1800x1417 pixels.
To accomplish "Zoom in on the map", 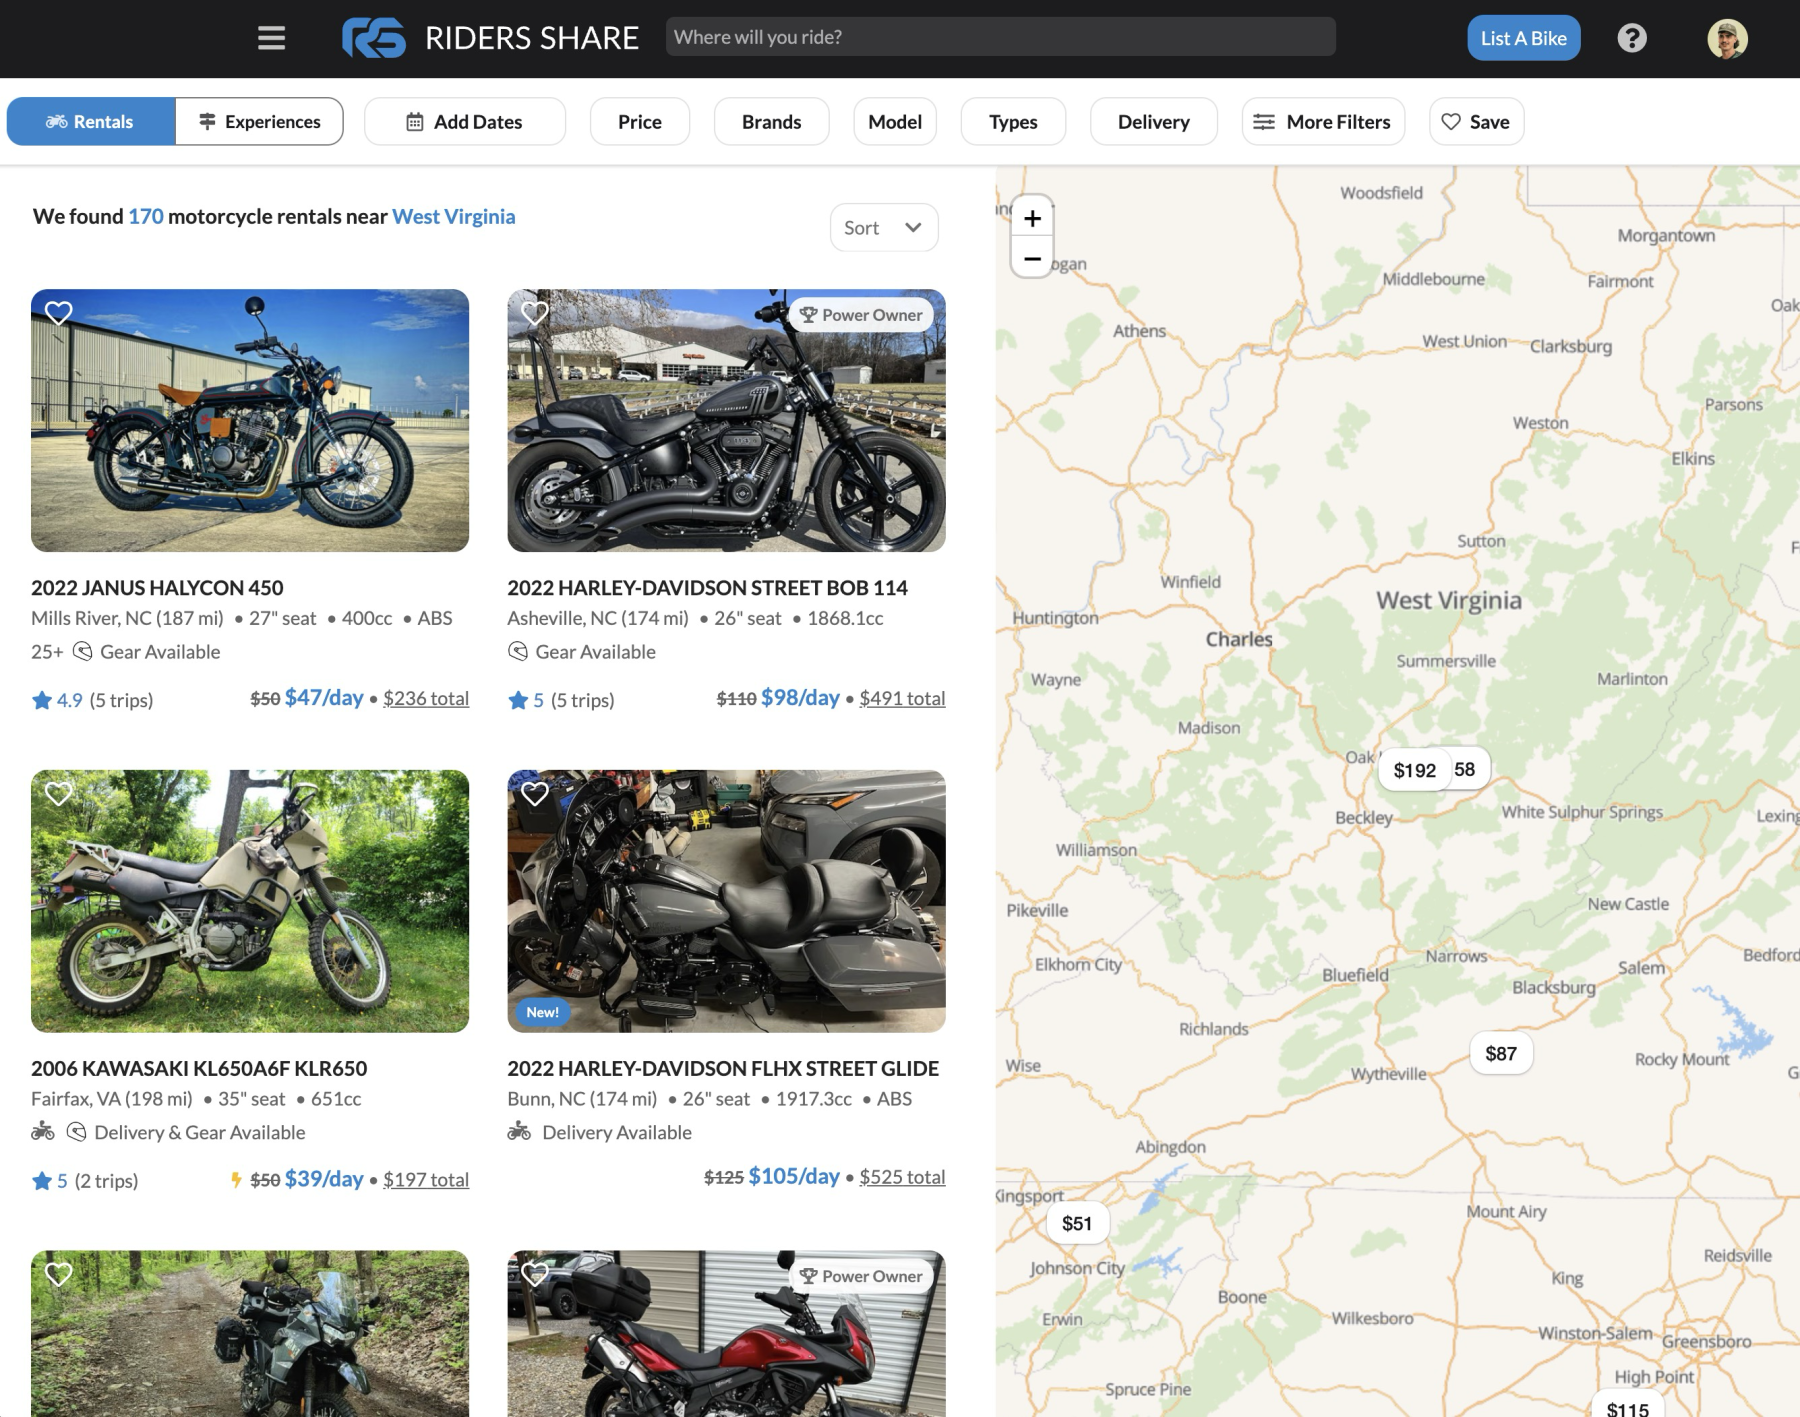I will coord(1032,218).
